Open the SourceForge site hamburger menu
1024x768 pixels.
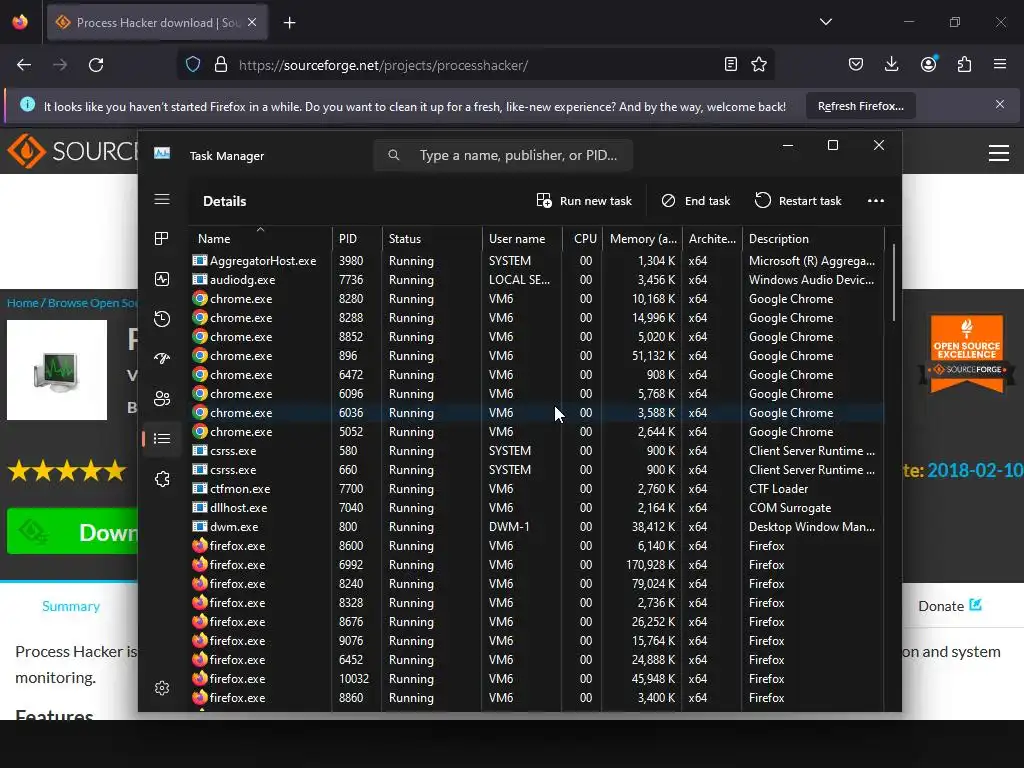click(999, 153)
